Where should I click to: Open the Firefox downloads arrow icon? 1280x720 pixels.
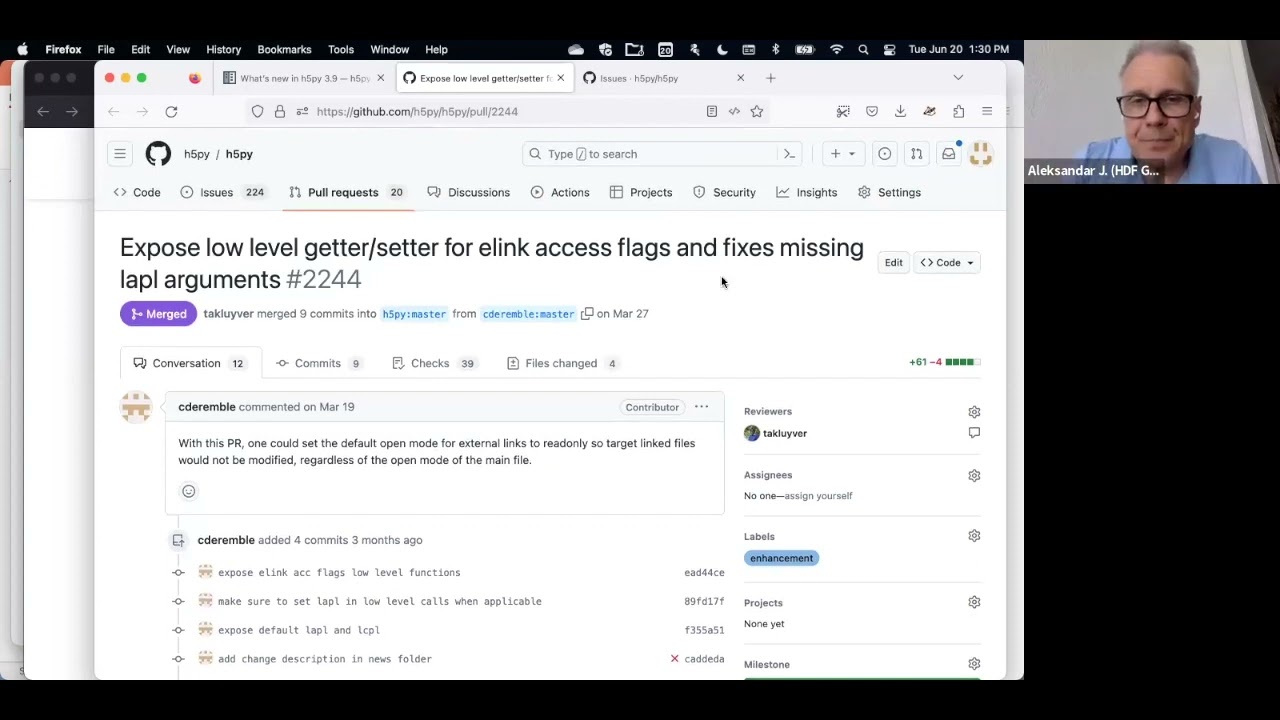pos(900,112)
